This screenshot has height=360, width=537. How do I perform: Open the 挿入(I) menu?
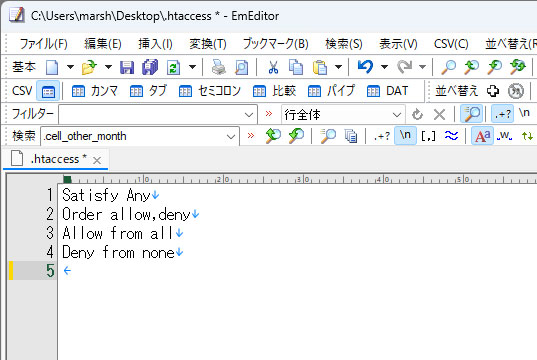tap(155, 44)
